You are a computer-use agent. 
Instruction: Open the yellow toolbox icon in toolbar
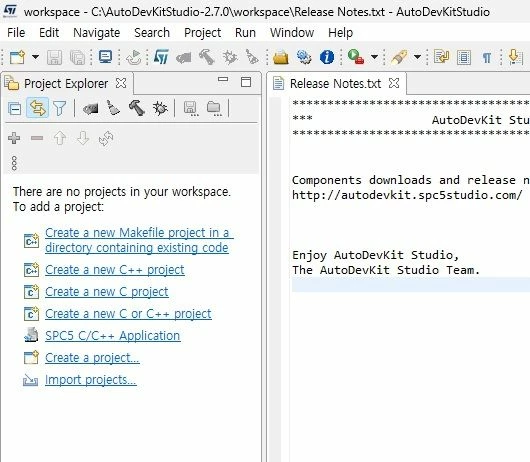click(281, 57)
